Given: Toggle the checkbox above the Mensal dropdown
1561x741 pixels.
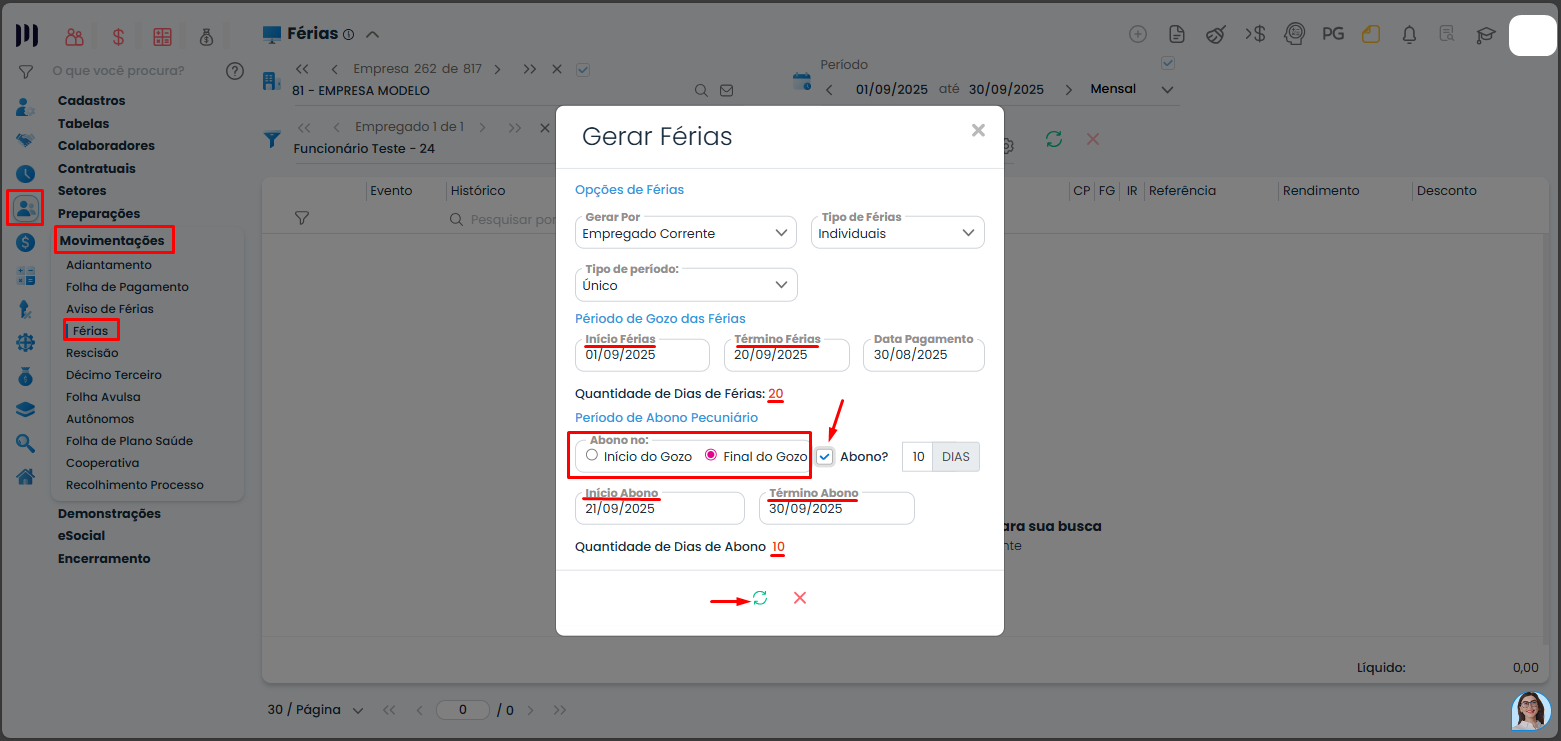Looking at the screenshot, I should [1166, 63].
